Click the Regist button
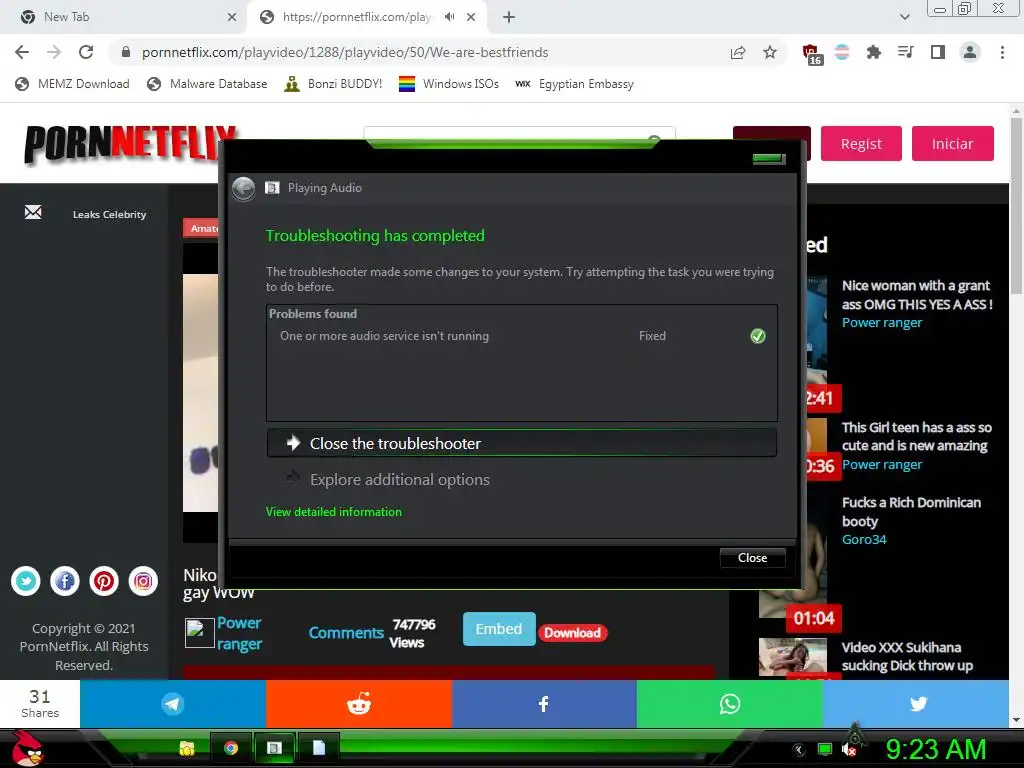 (861, 144)
